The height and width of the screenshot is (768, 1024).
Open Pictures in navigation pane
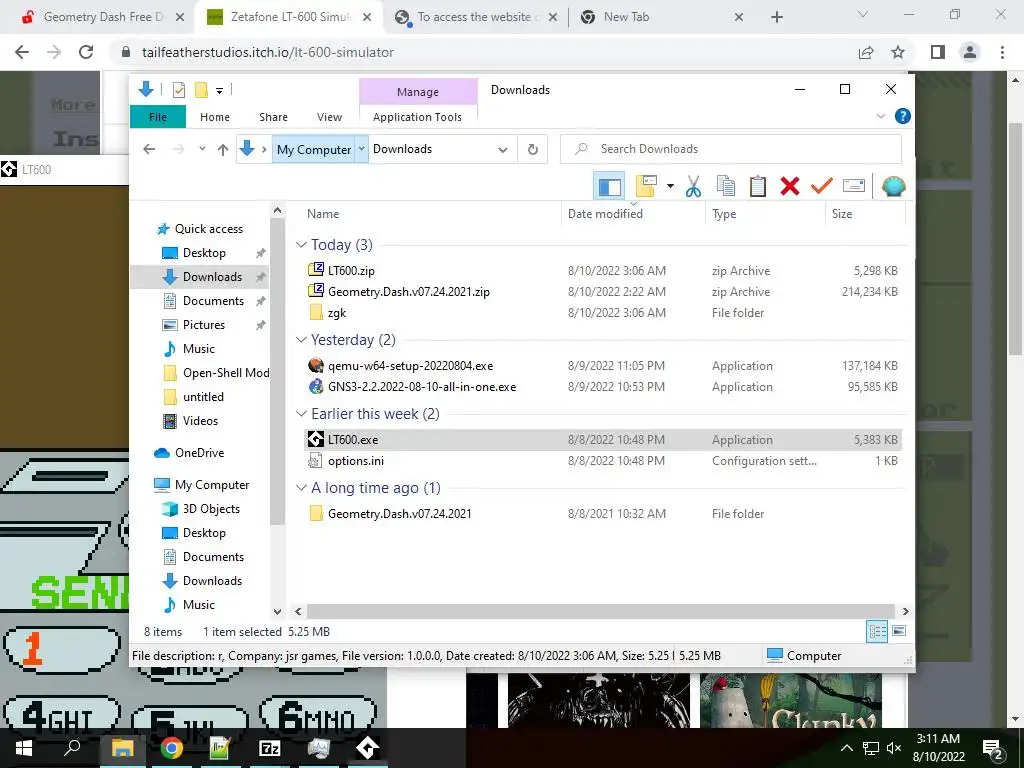203,325
